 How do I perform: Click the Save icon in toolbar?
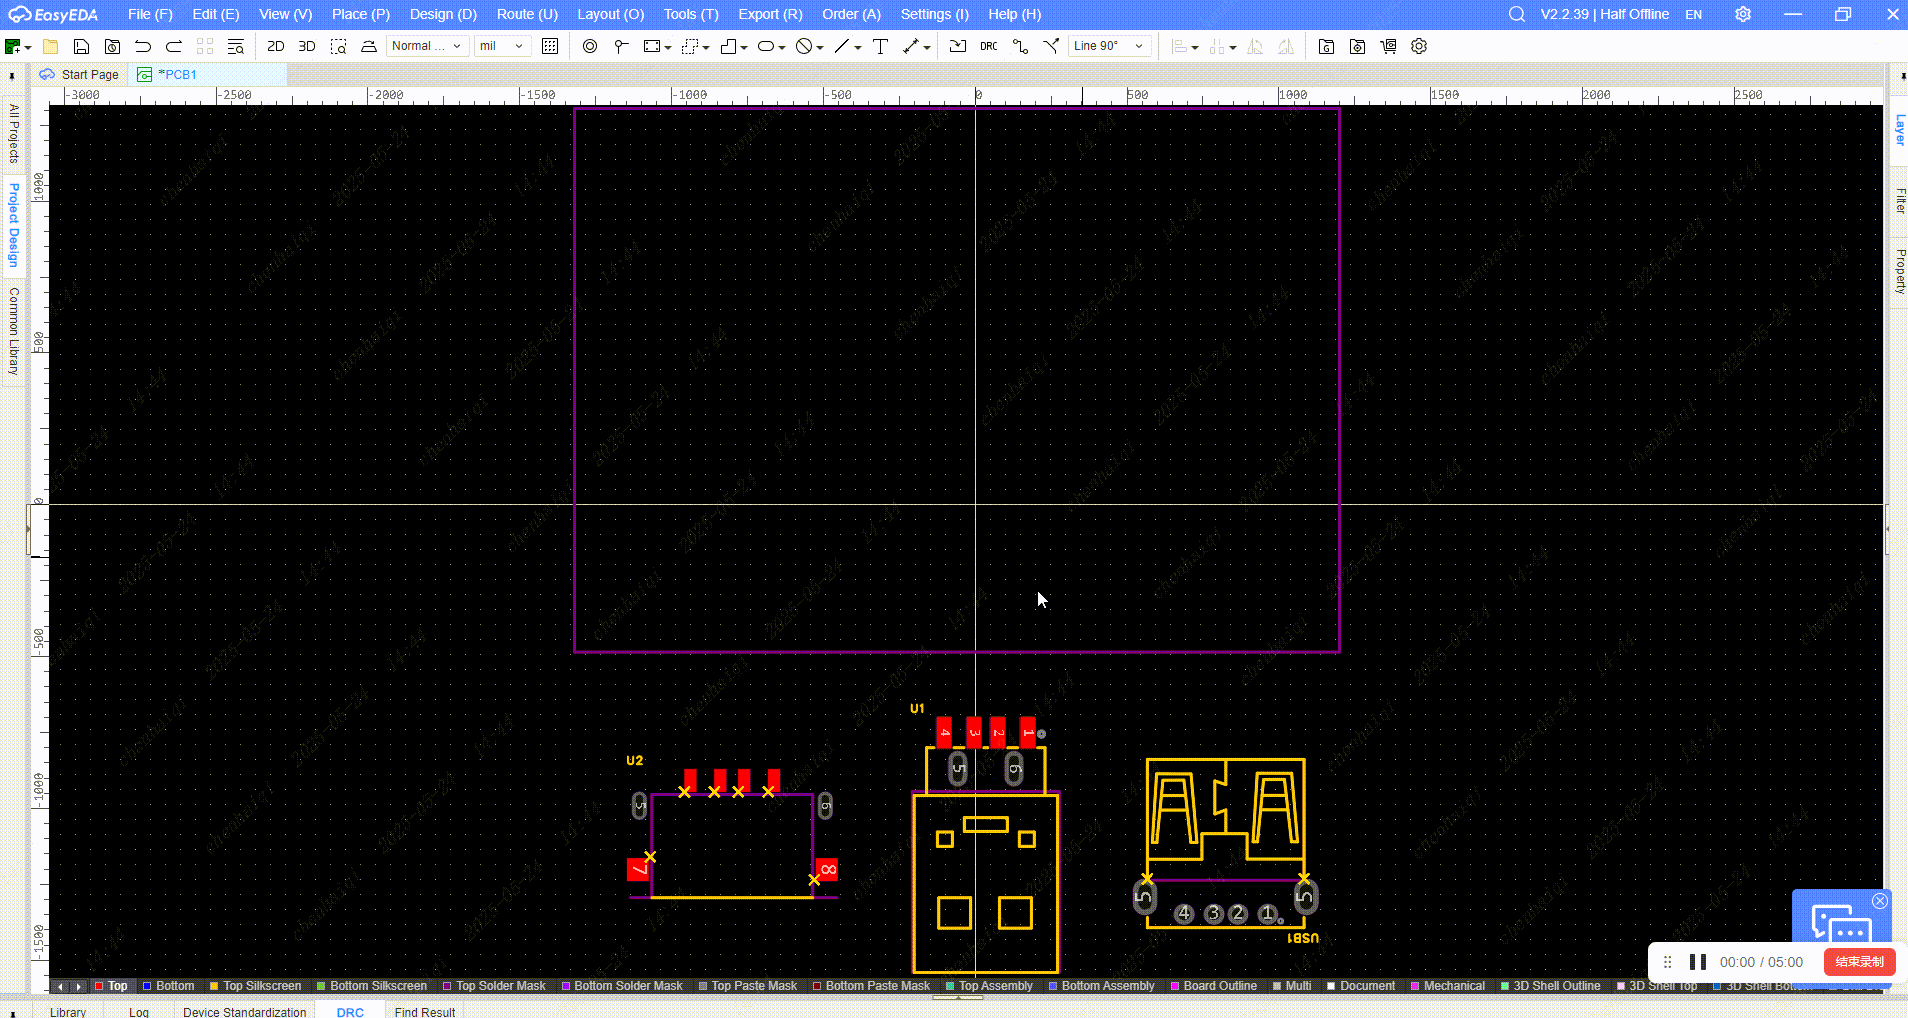[82, 46]
